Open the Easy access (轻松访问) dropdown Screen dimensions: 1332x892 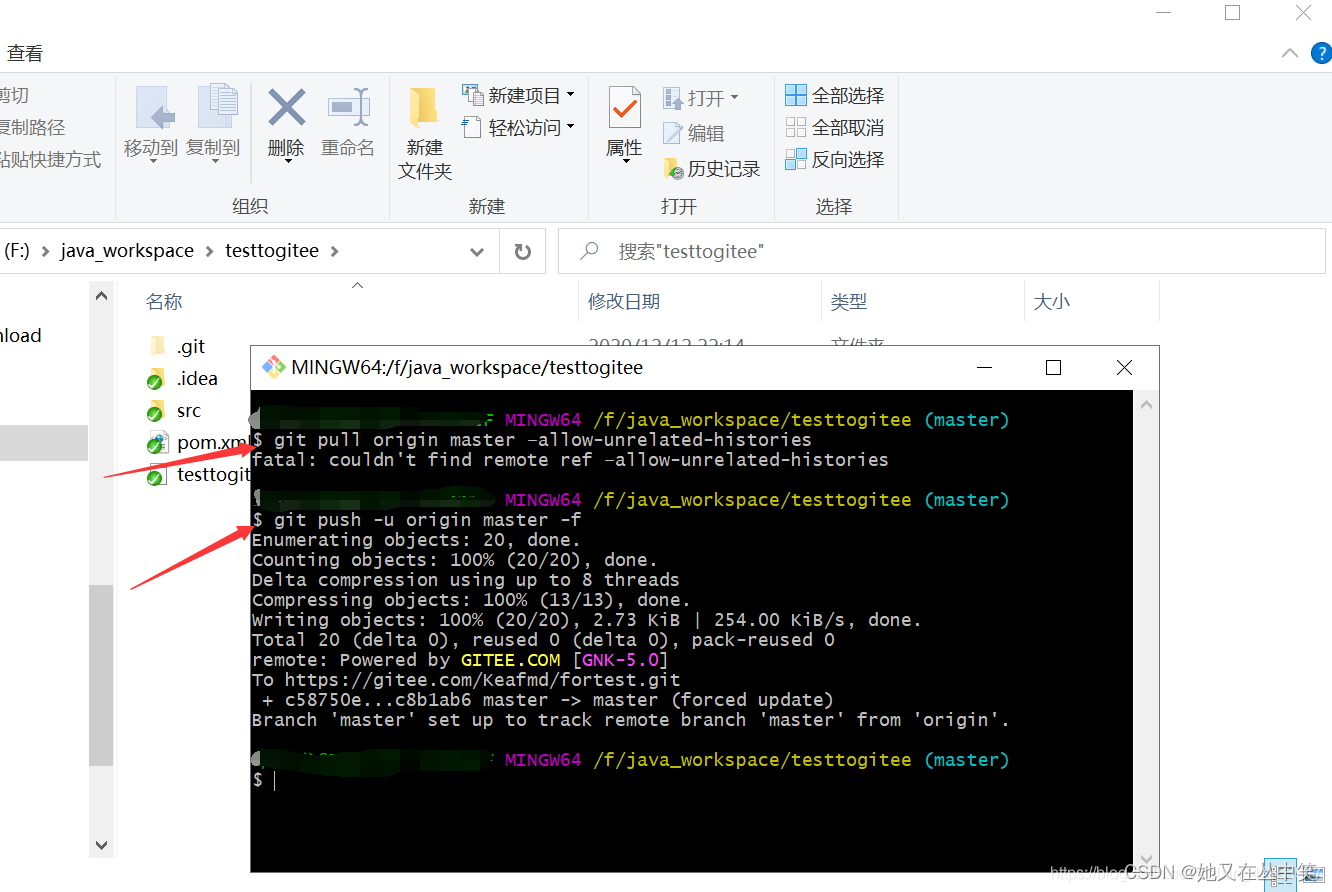point(519,127)
